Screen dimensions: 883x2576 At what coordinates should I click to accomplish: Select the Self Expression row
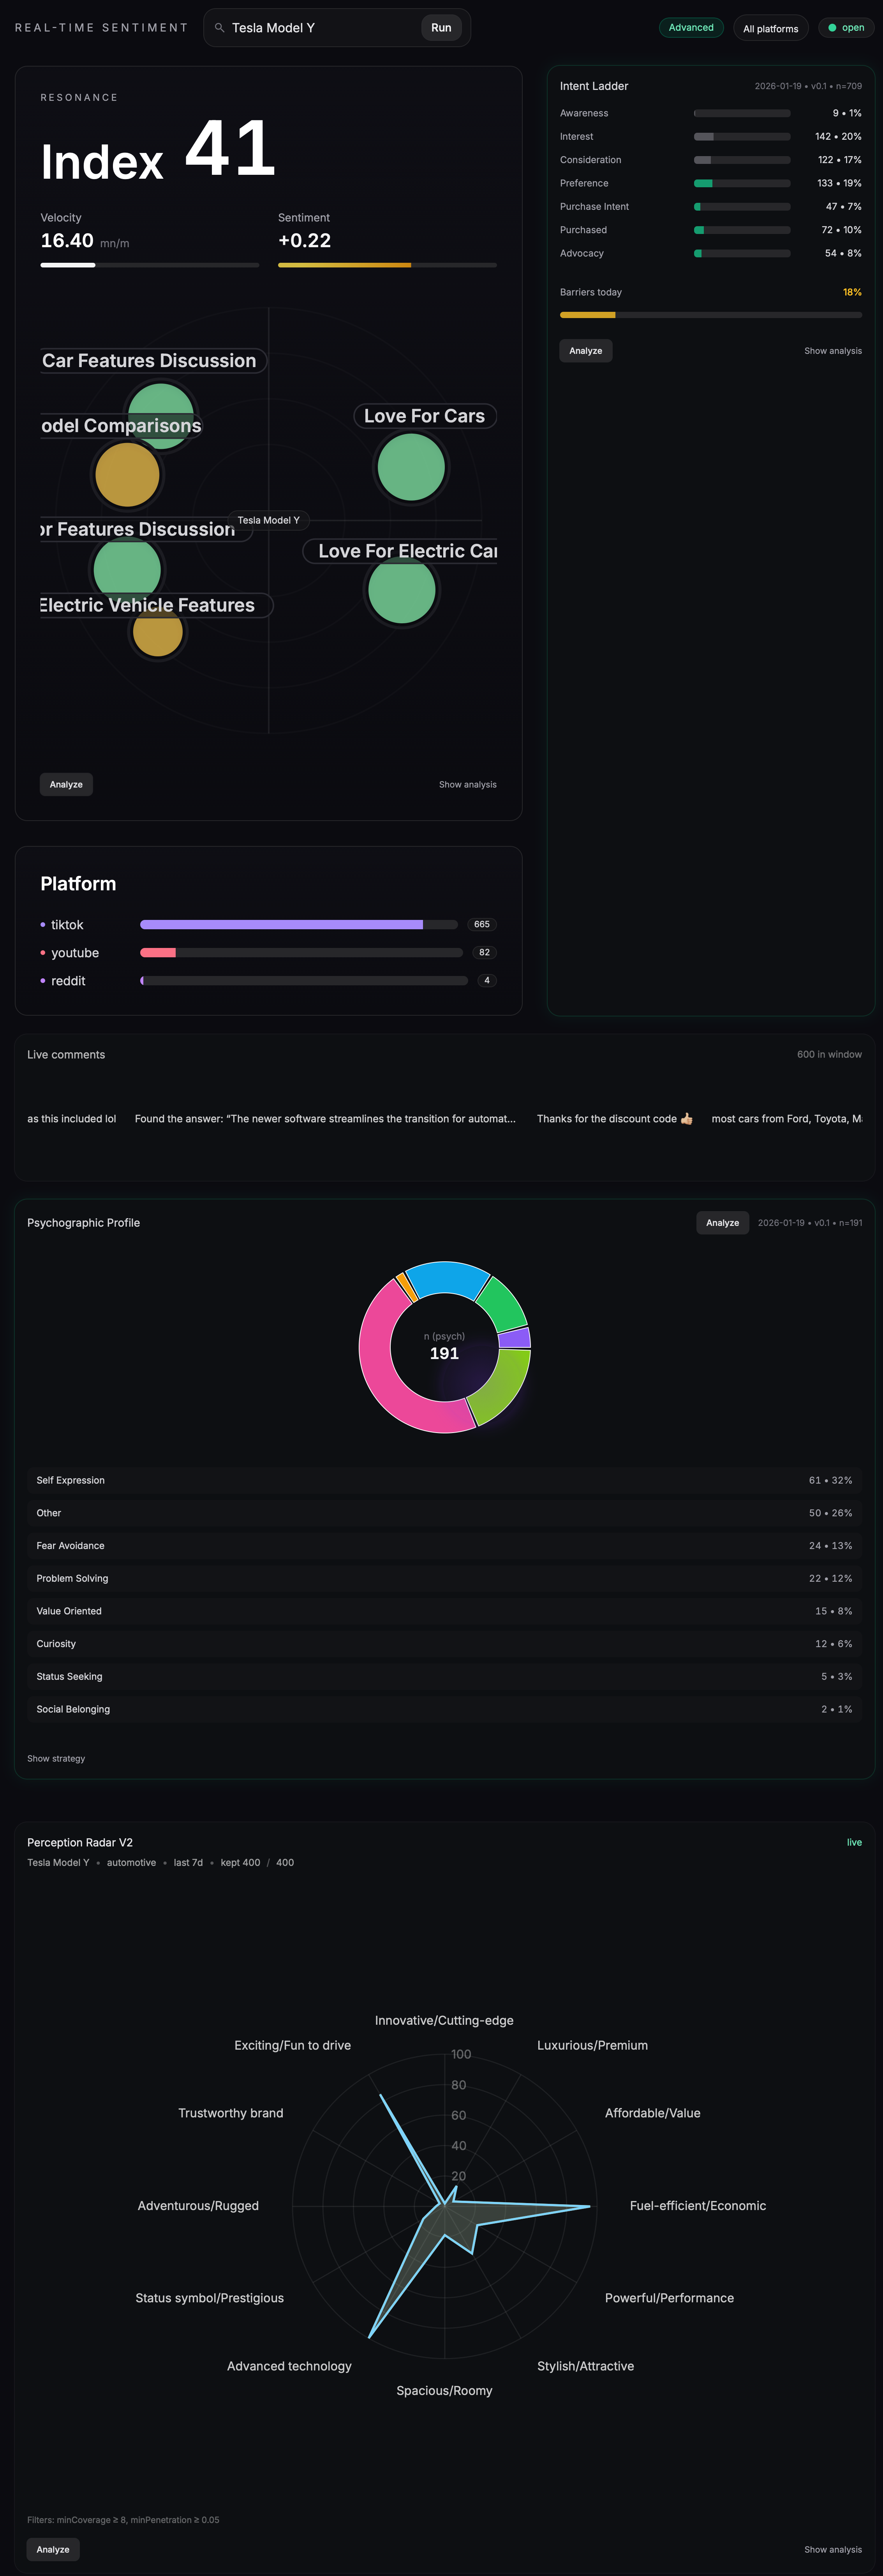[x=444, y=1480]
